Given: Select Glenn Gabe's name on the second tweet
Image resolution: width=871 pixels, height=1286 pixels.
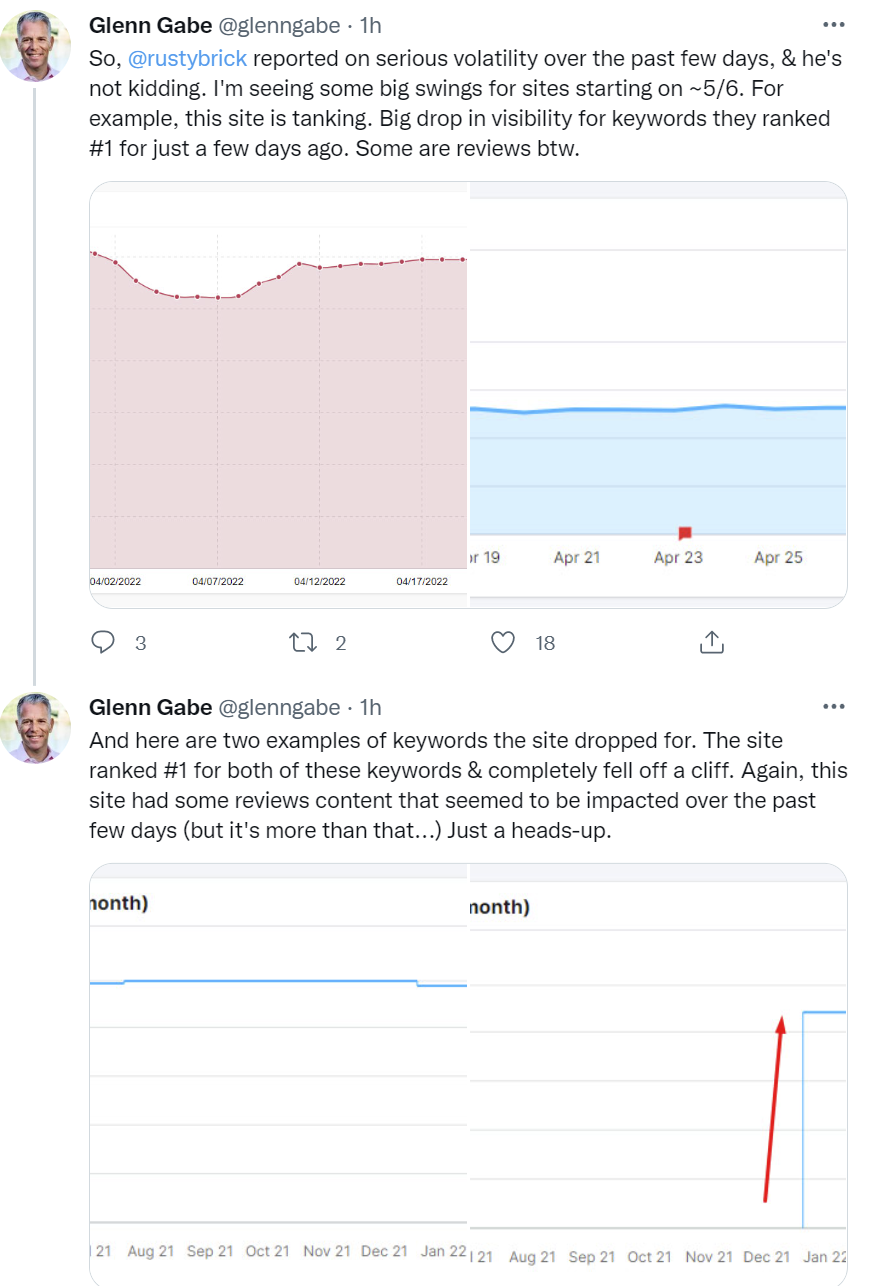Looking at the screenshot, I should tap(150, 707).
